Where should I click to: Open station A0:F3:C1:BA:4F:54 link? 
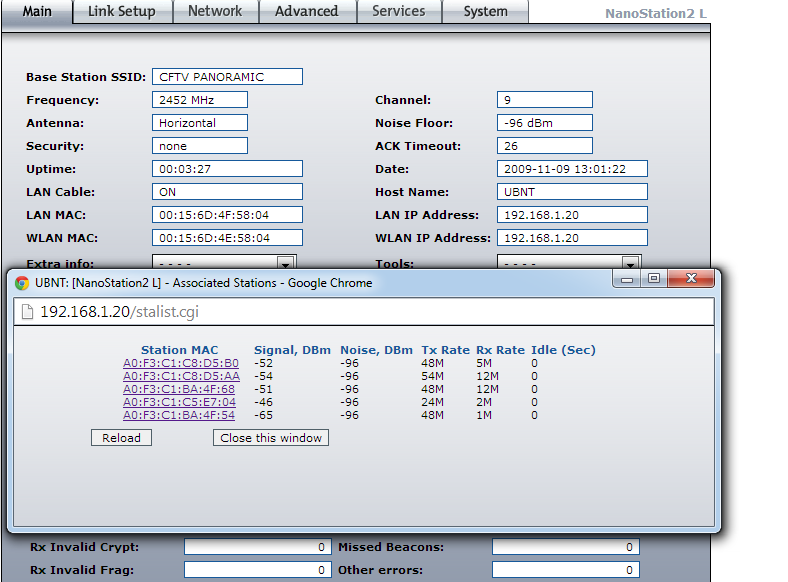click(x=179, y=416)
